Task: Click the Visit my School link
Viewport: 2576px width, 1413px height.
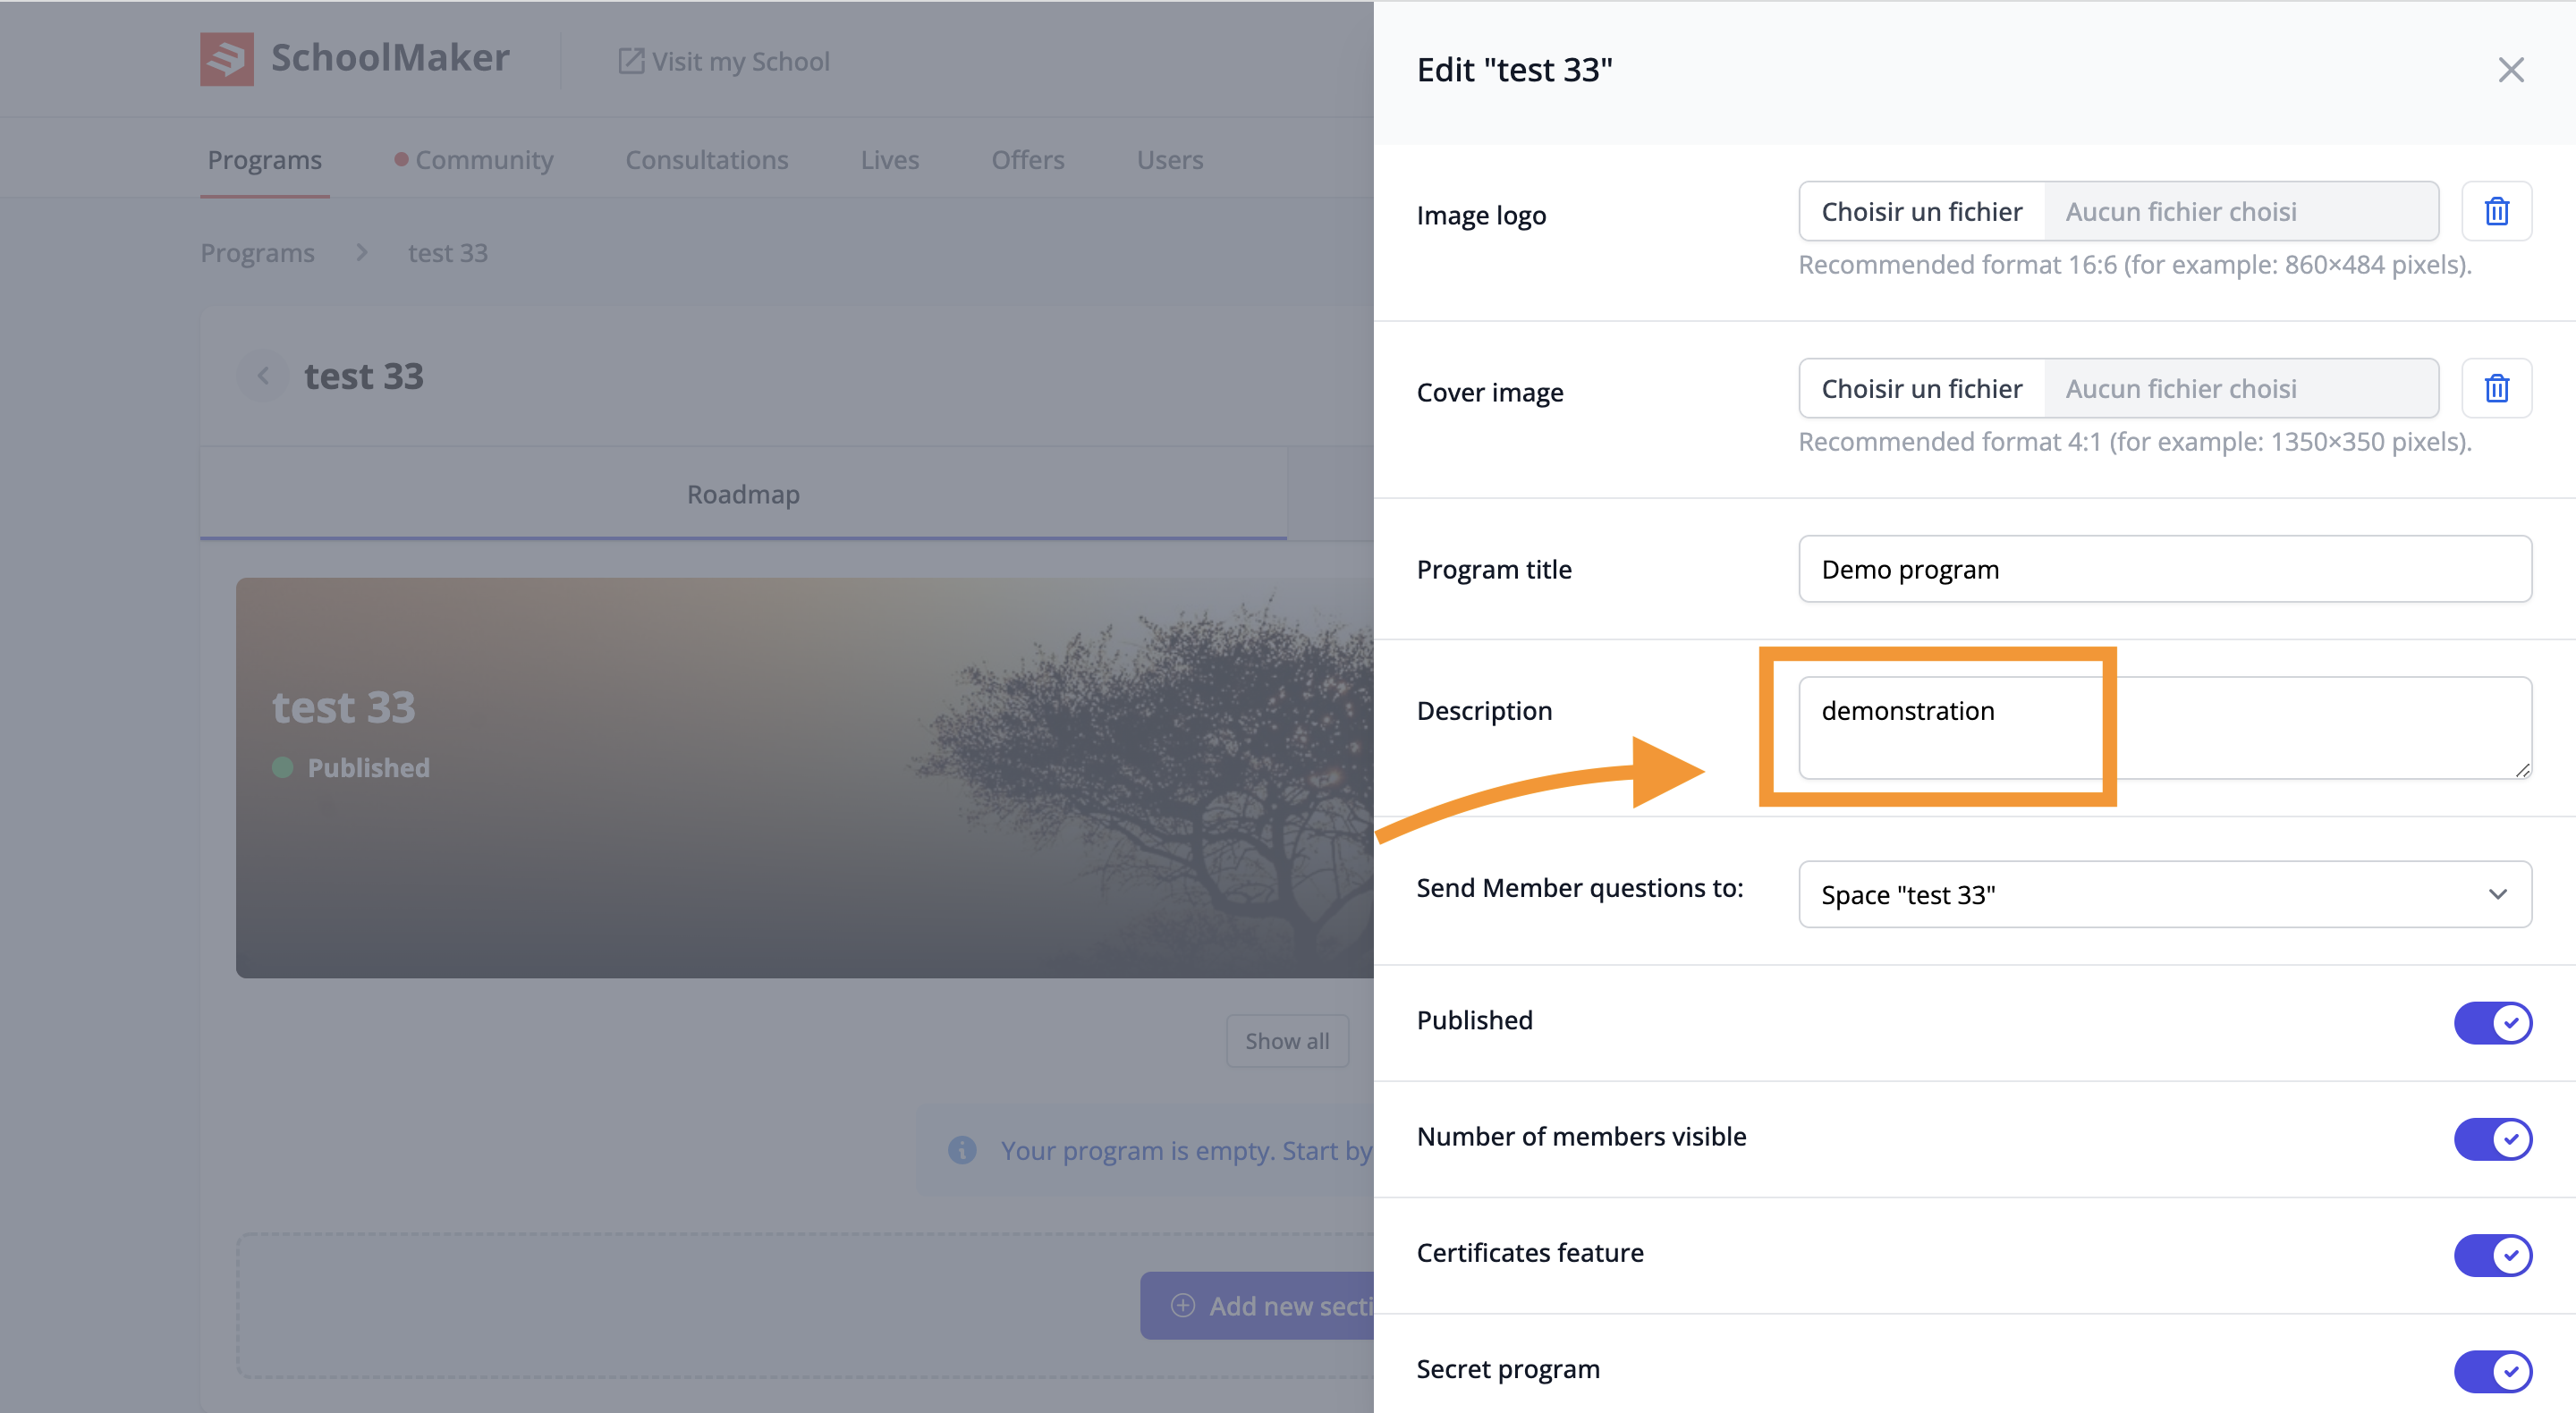Action: click(724, 61)
